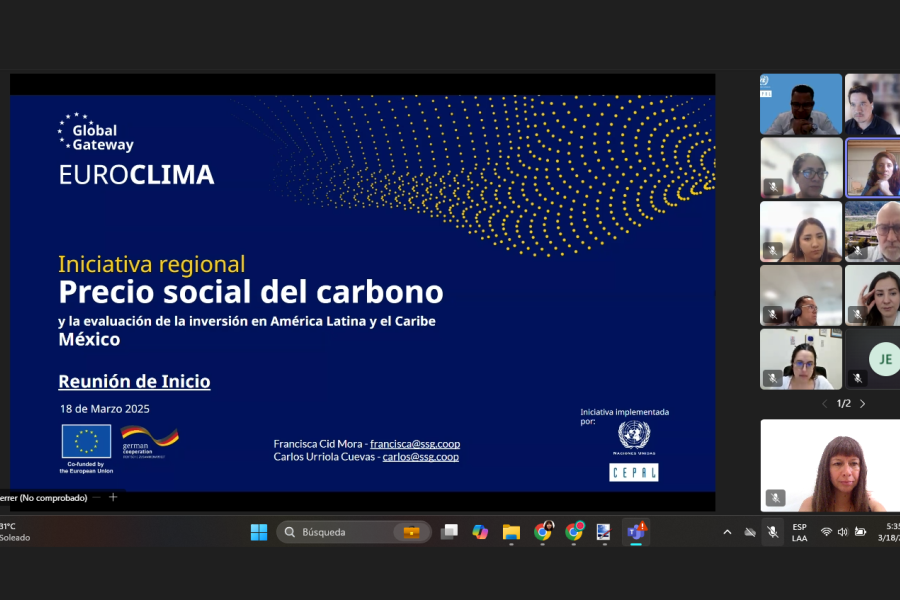Click the Carlos Urriola Cuevas name text
900x600 pixels.
(324, 457)
